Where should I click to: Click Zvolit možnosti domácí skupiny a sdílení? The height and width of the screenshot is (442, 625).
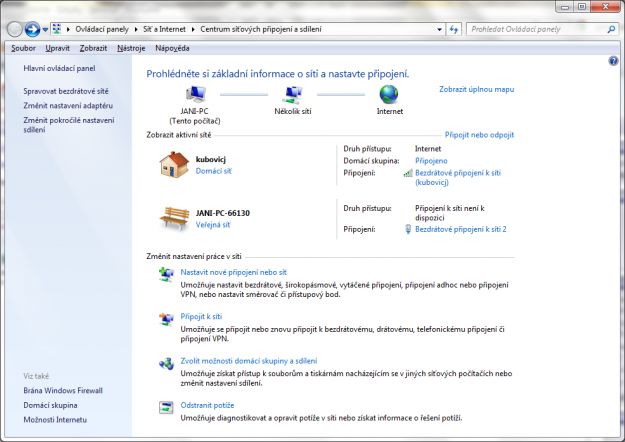click(249, 361)
